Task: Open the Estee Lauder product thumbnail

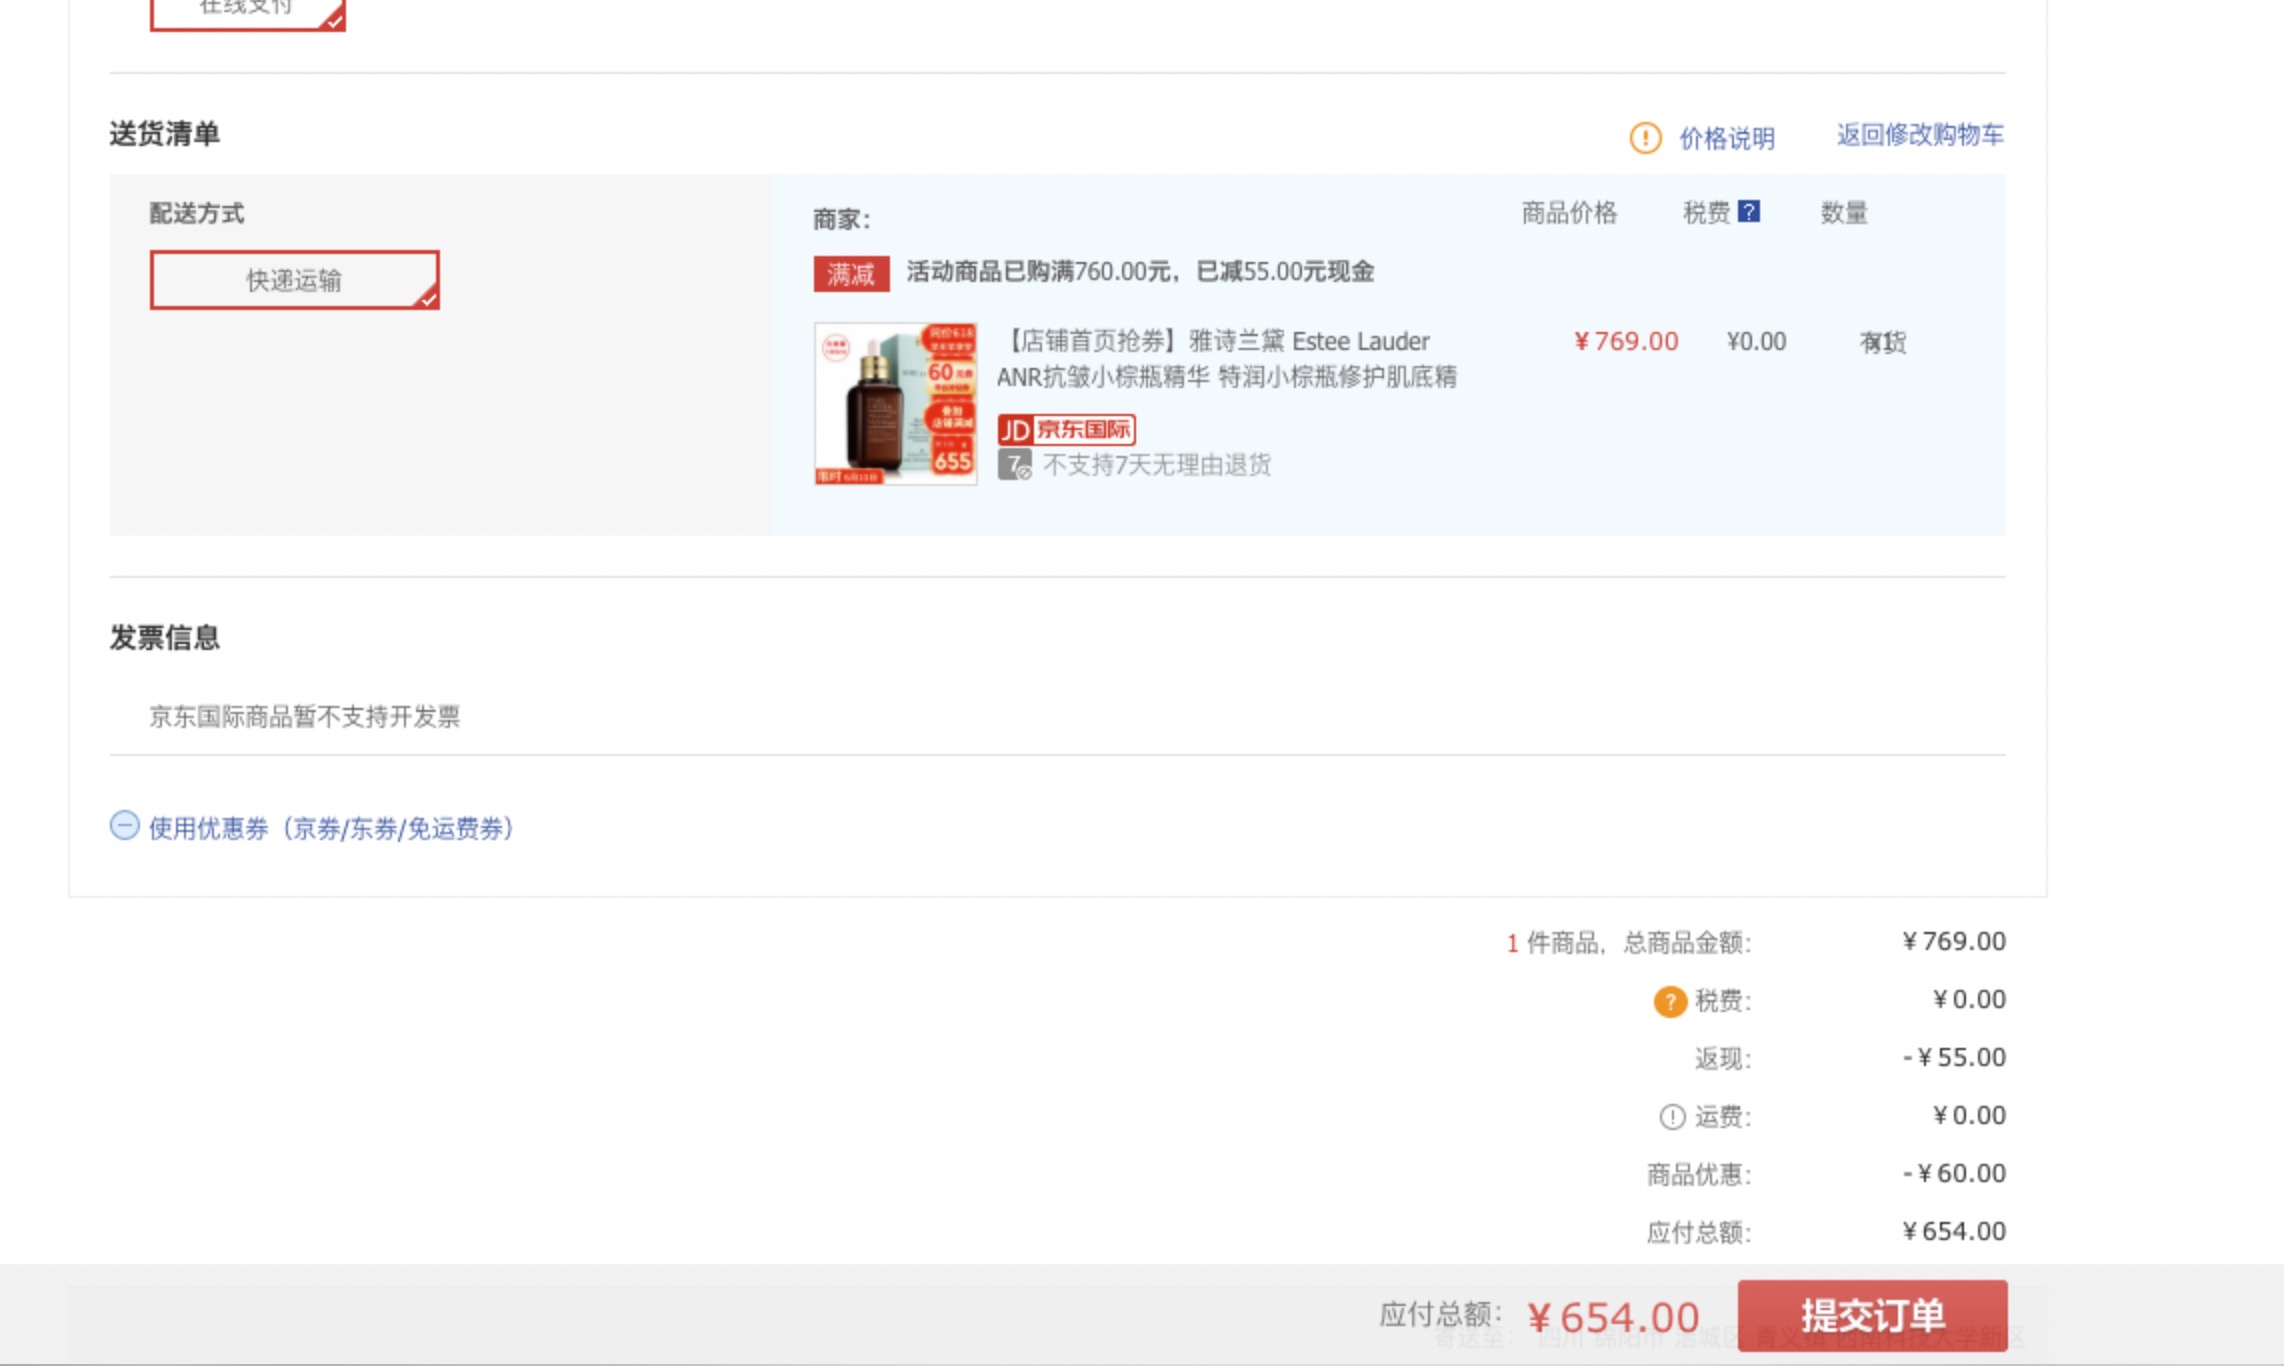Action: (895, 404)
